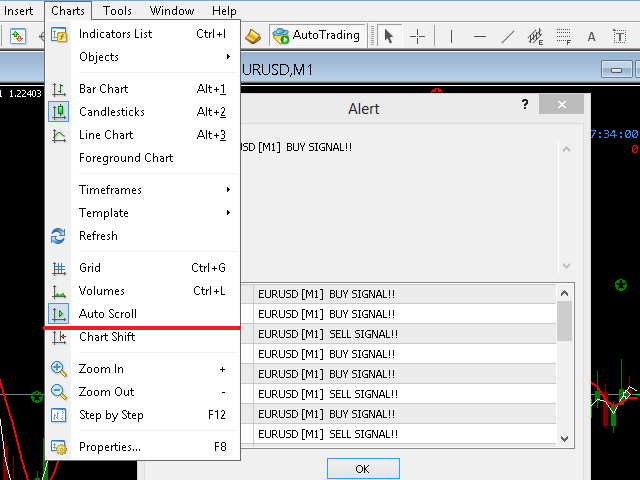Minimize the EURUSD,M1 chart window
This screenshot has width=640, height=480.
tap(616, 70)
